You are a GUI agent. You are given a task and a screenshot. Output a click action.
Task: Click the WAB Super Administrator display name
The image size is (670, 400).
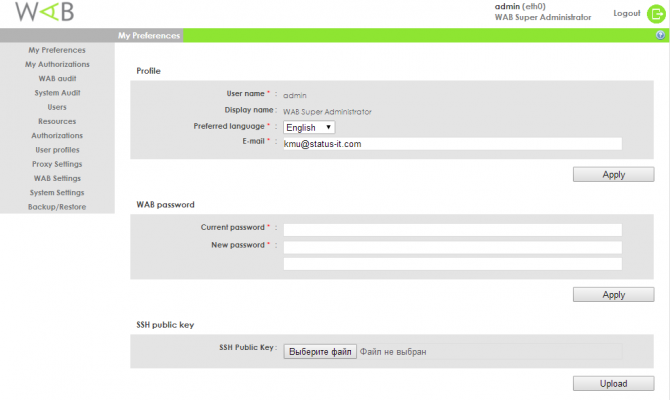pyautogui.click(x=327, y=112)
